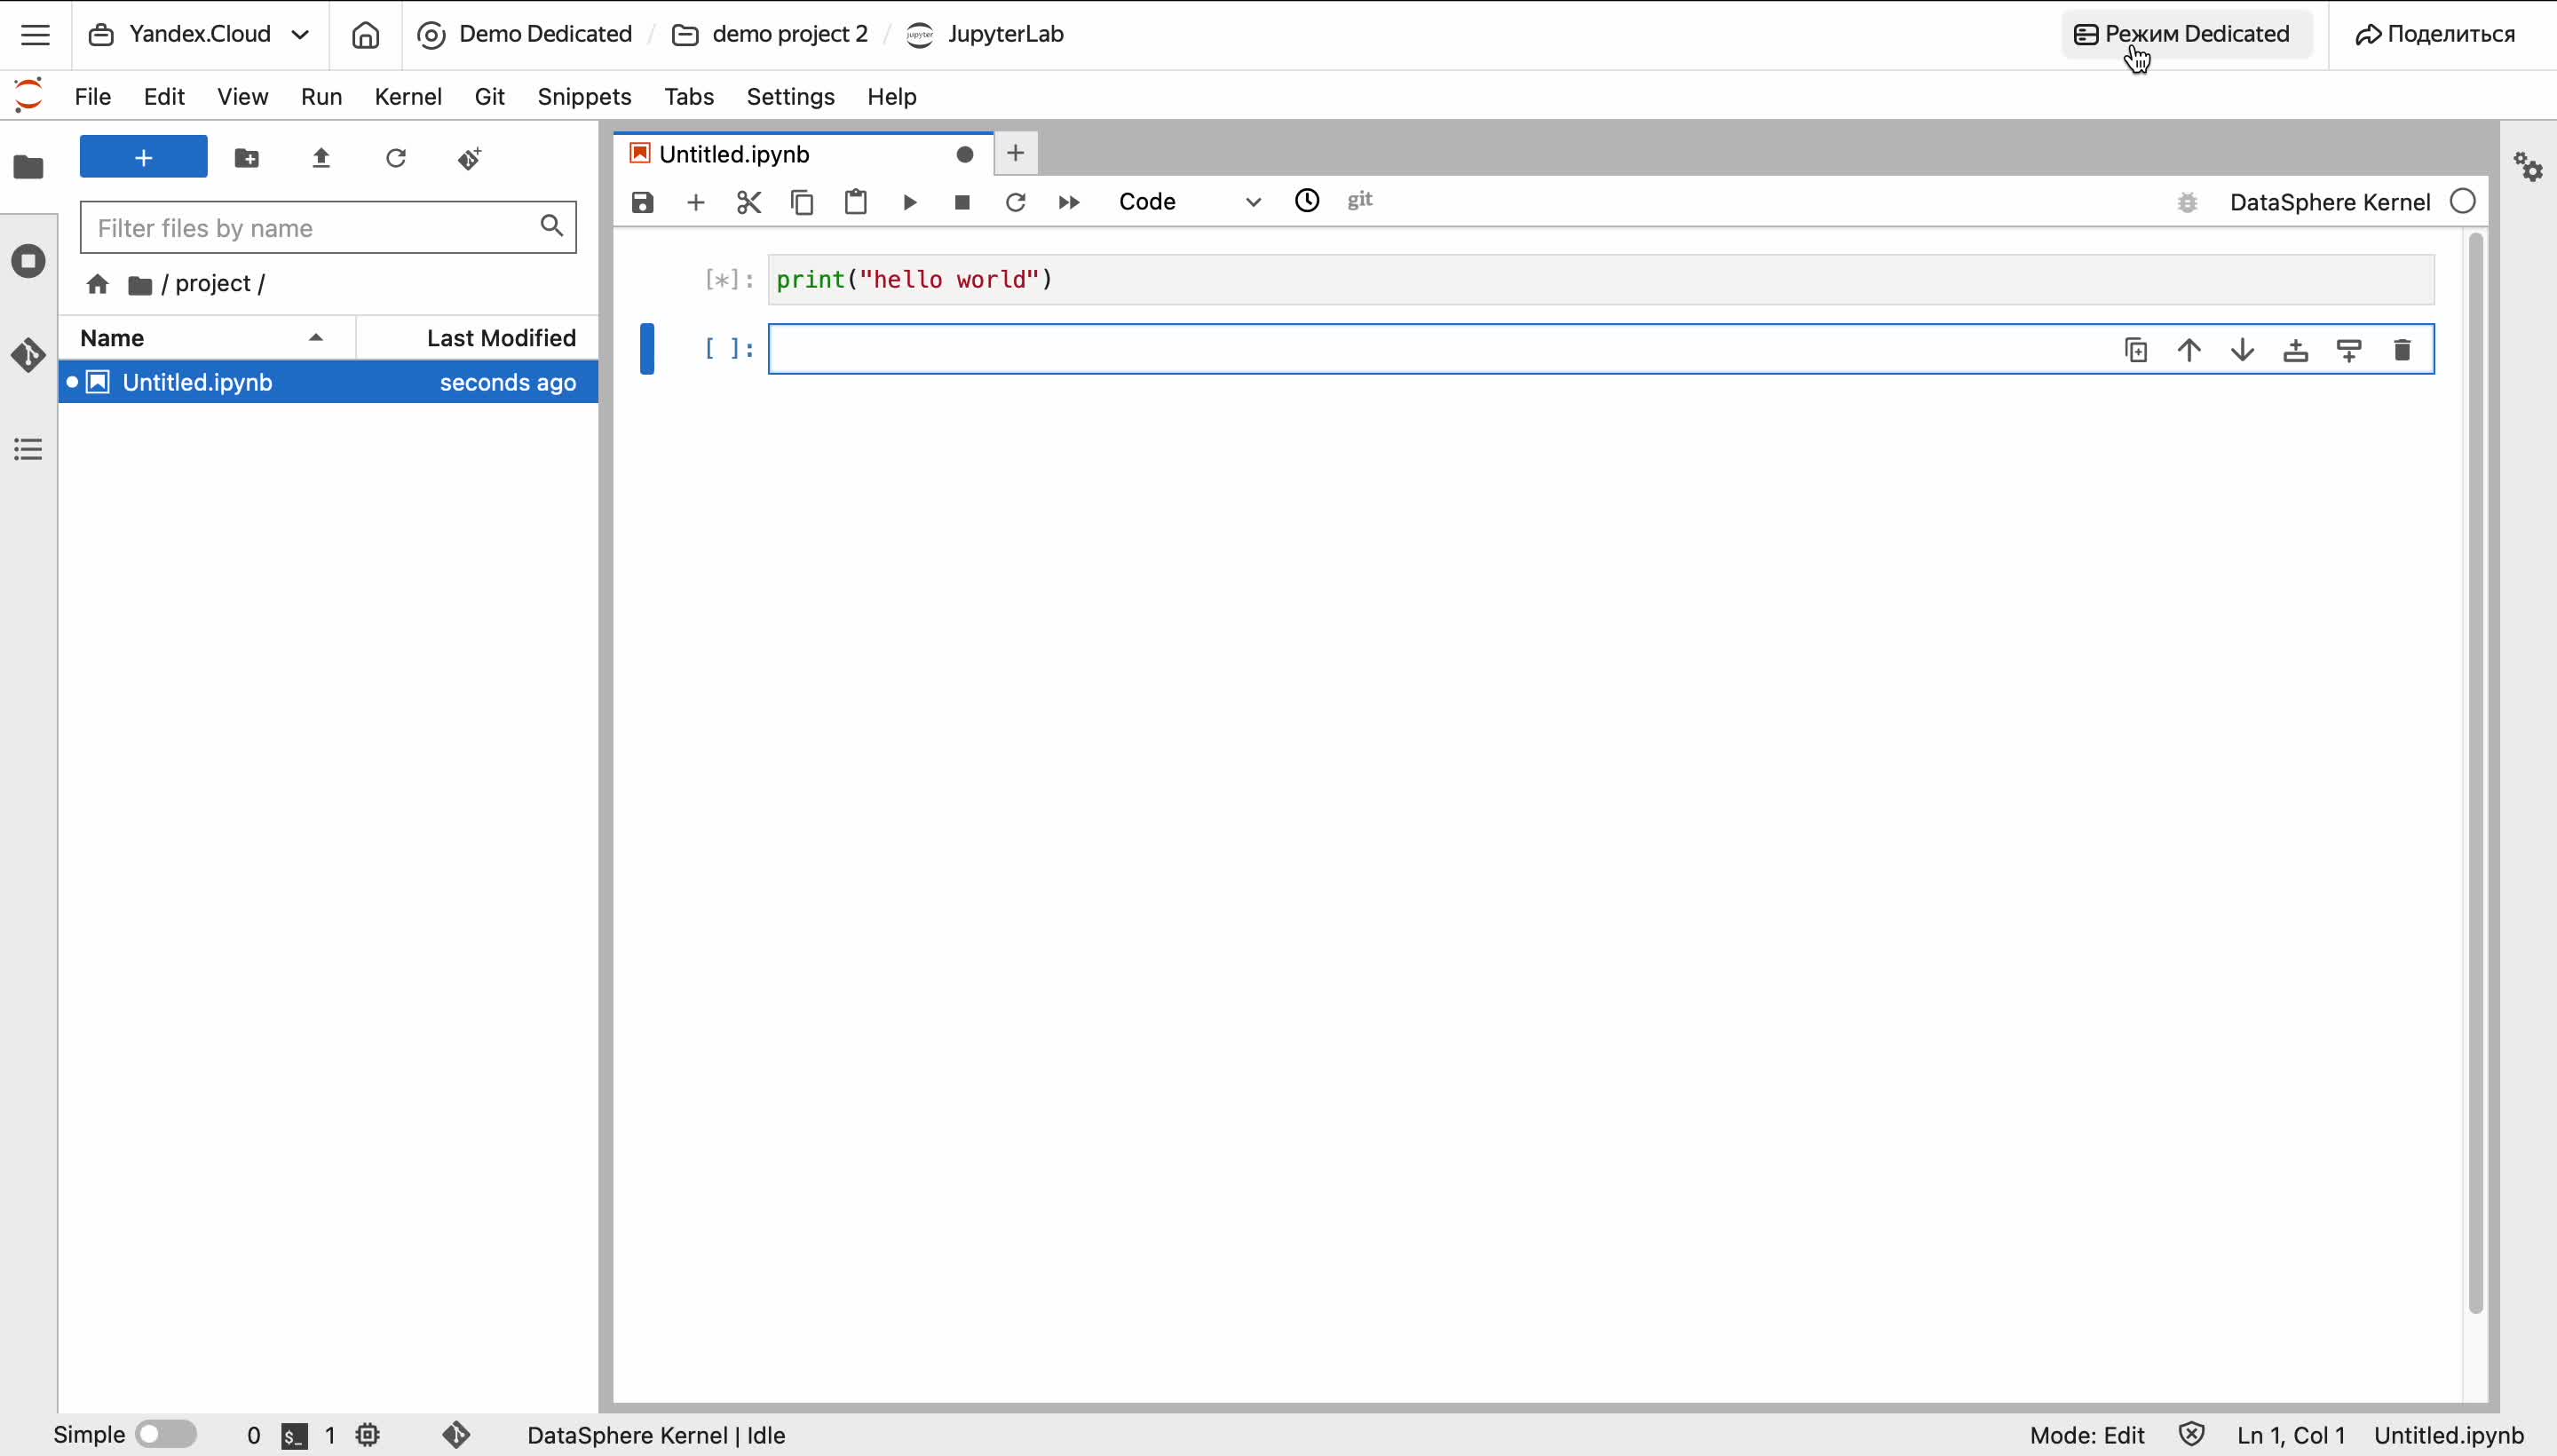Click the Paste cell below icon
This screenshot has height=1456, width=2557.
[x=855, y=201]
